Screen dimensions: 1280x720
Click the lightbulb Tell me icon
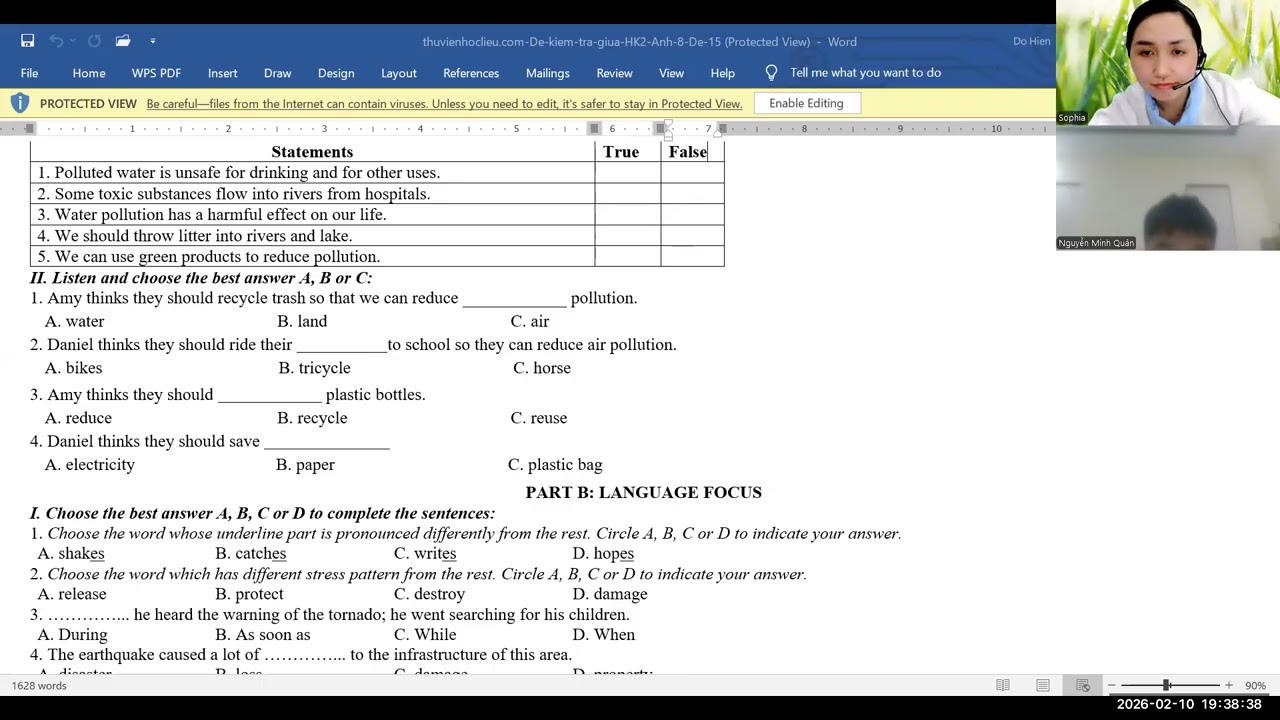click(771, 73)
